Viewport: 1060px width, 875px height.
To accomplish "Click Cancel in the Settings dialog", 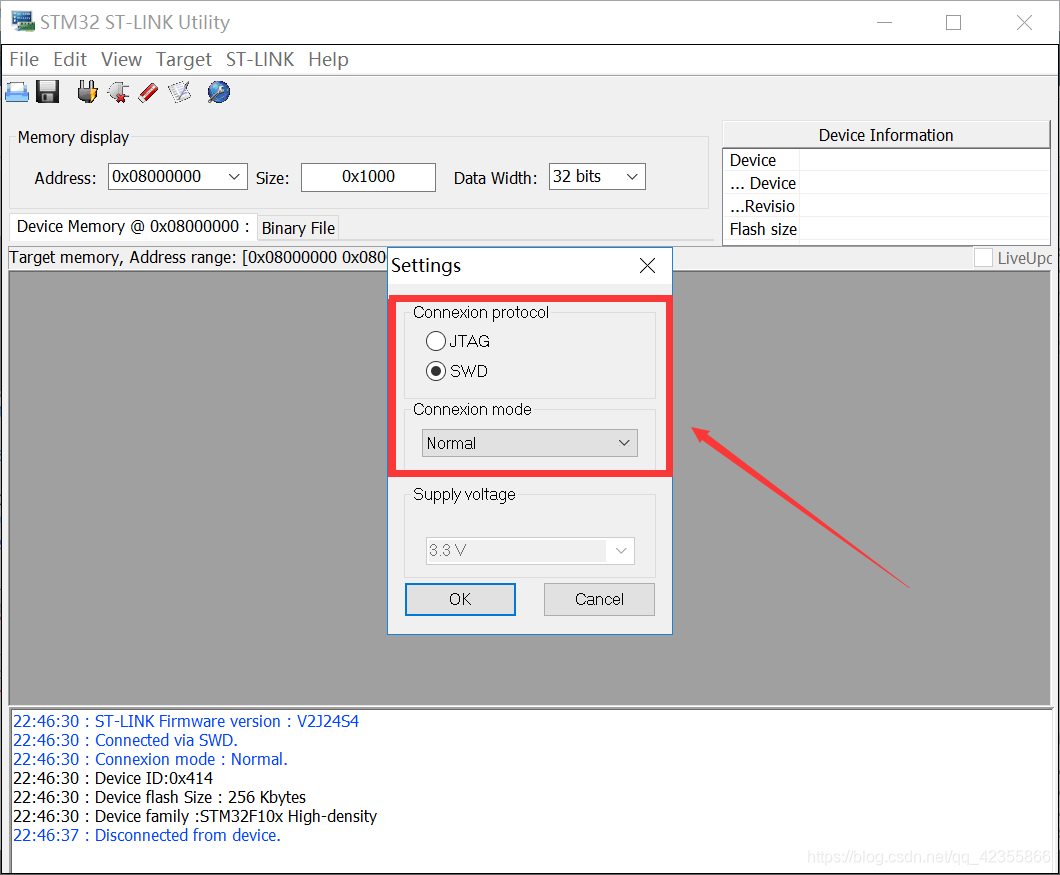I will (x=599, y=599).
